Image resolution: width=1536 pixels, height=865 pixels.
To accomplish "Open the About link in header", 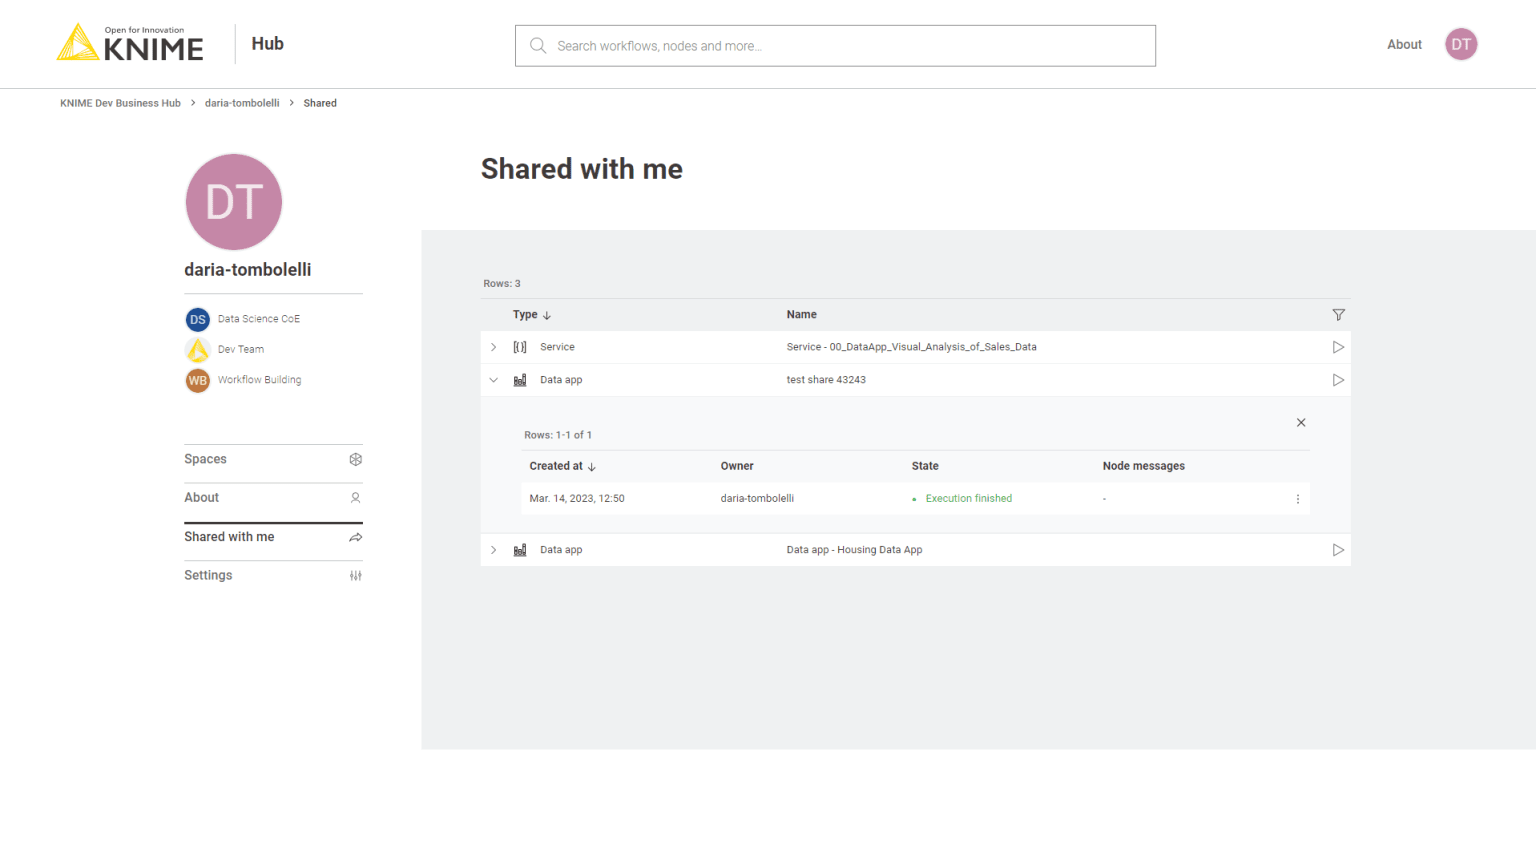I will tap(1404, 45).
